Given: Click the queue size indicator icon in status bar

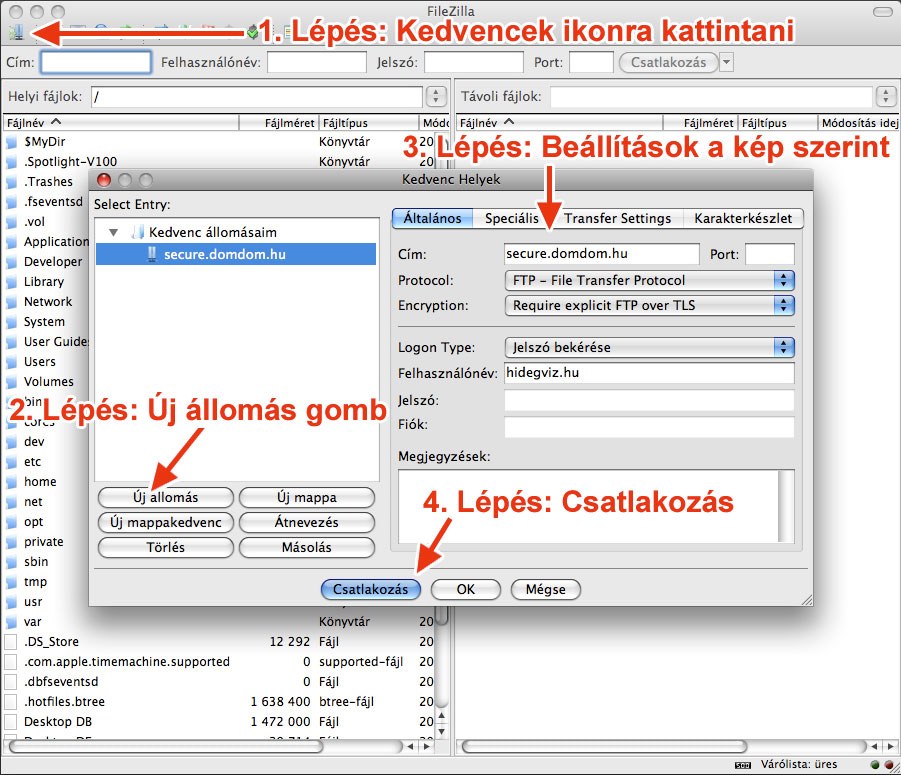Looking at the screenshot, I should (x=743, y=765).
